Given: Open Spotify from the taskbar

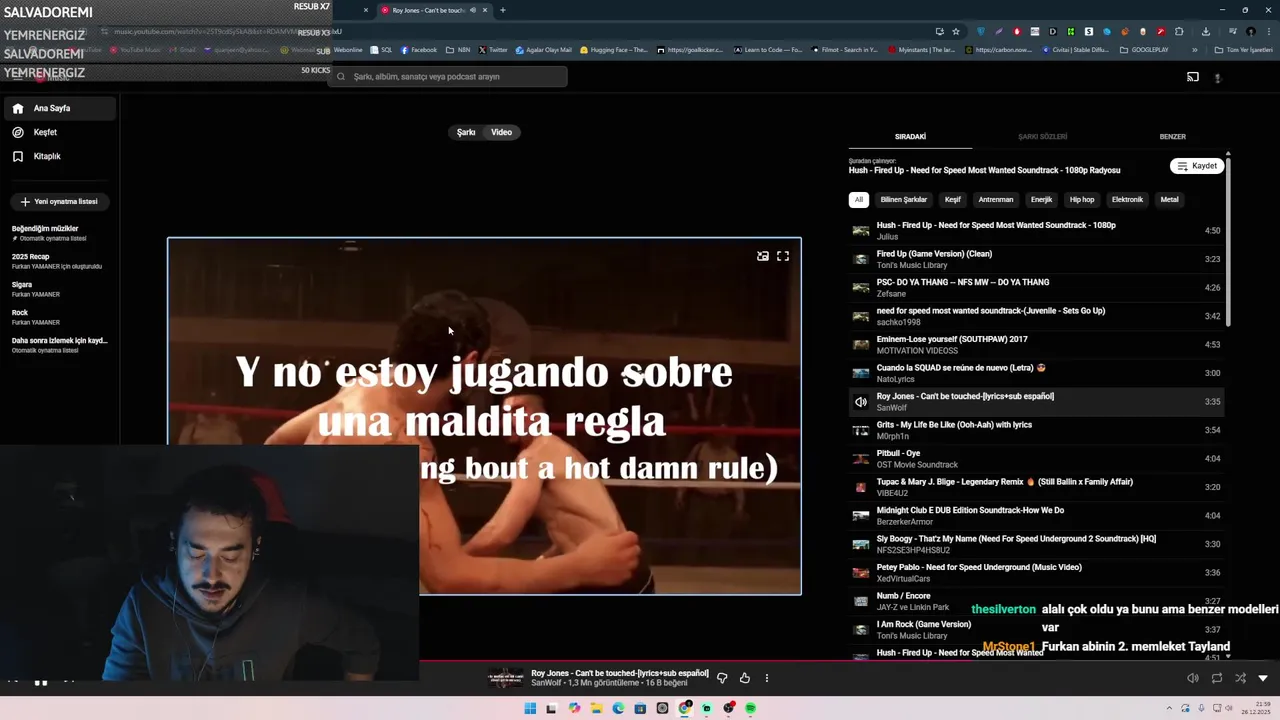Looking at the screenshot, I should (x=750, y=708).
